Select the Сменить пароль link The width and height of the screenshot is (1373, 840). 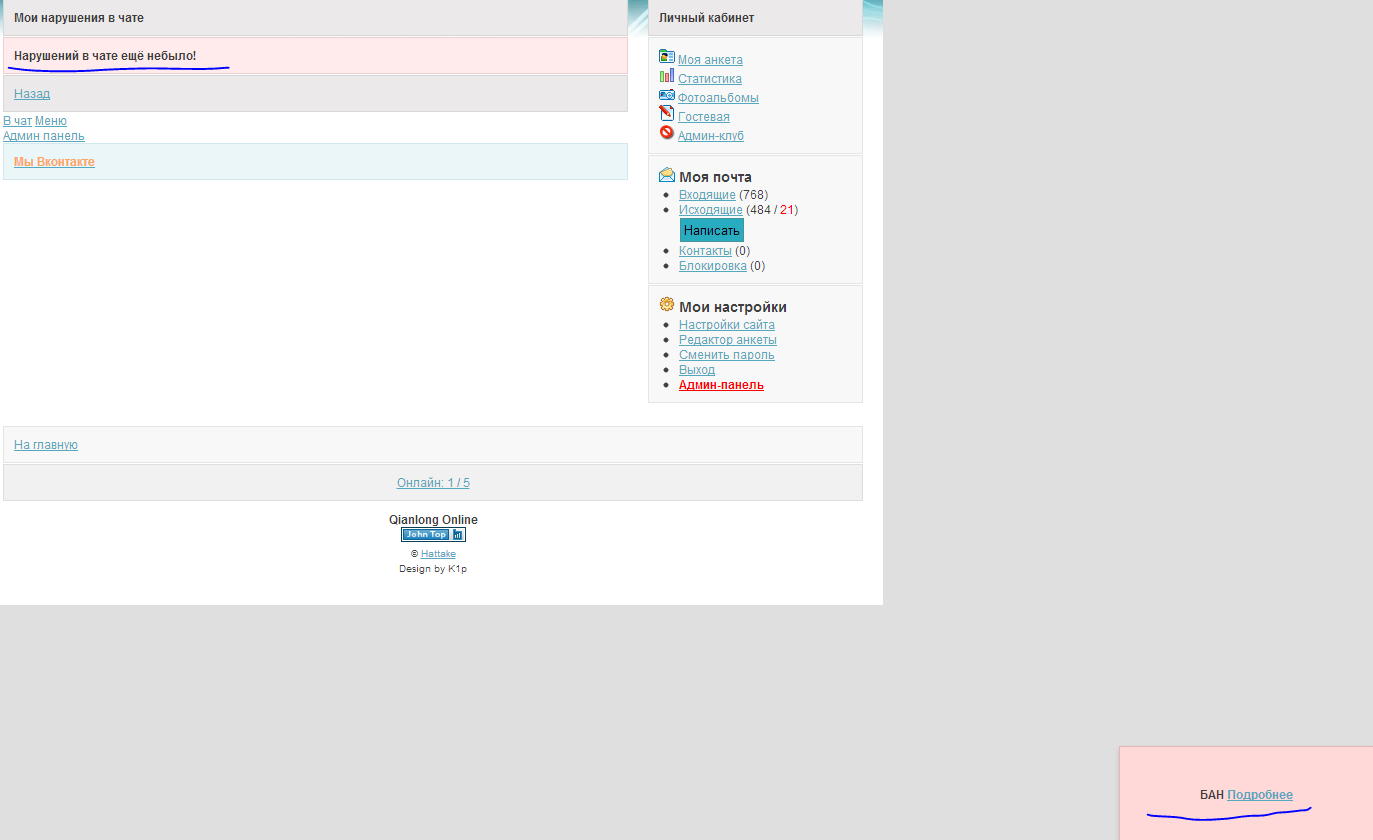click(727, 355)
